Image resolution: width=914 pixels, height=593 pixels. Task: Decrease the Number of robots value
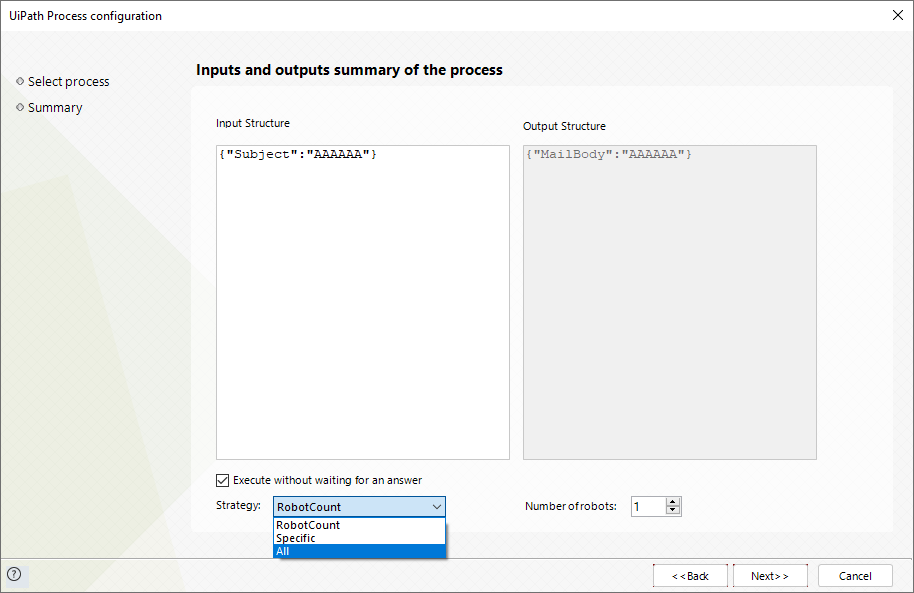[673, 511]
